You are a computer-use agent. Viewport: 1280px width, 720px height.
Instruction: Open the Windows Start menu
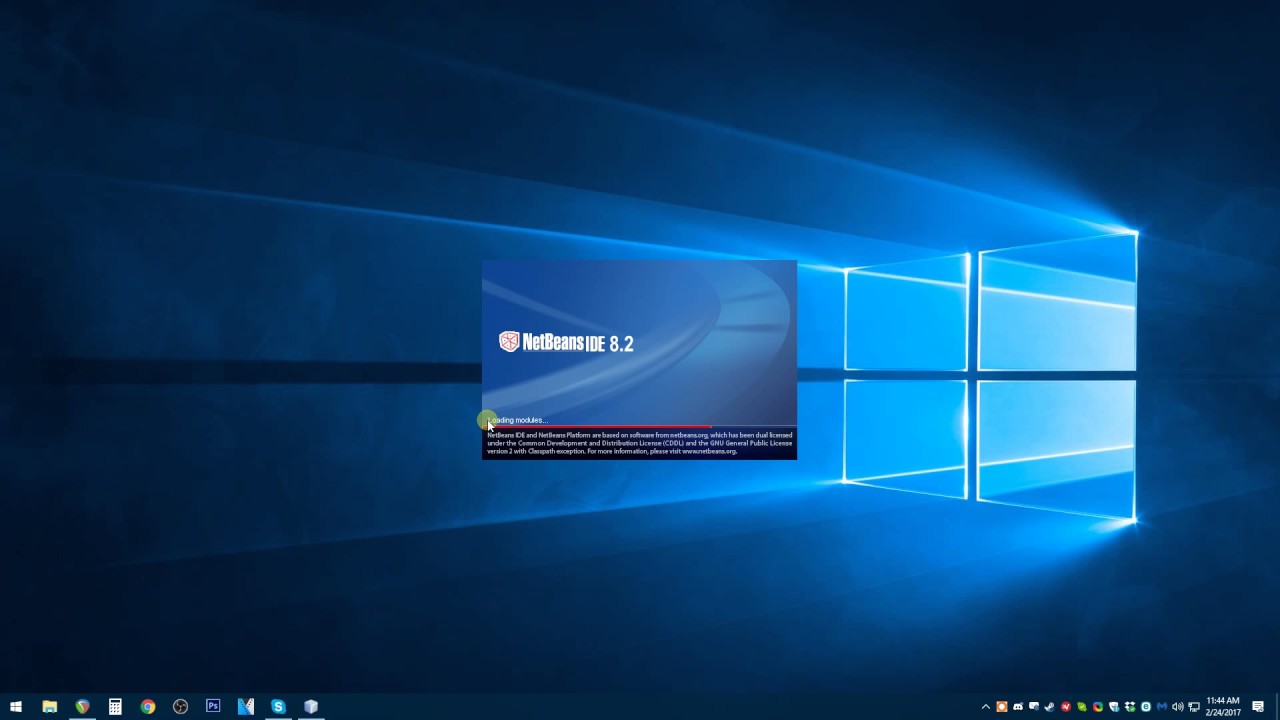coord(16,706)
